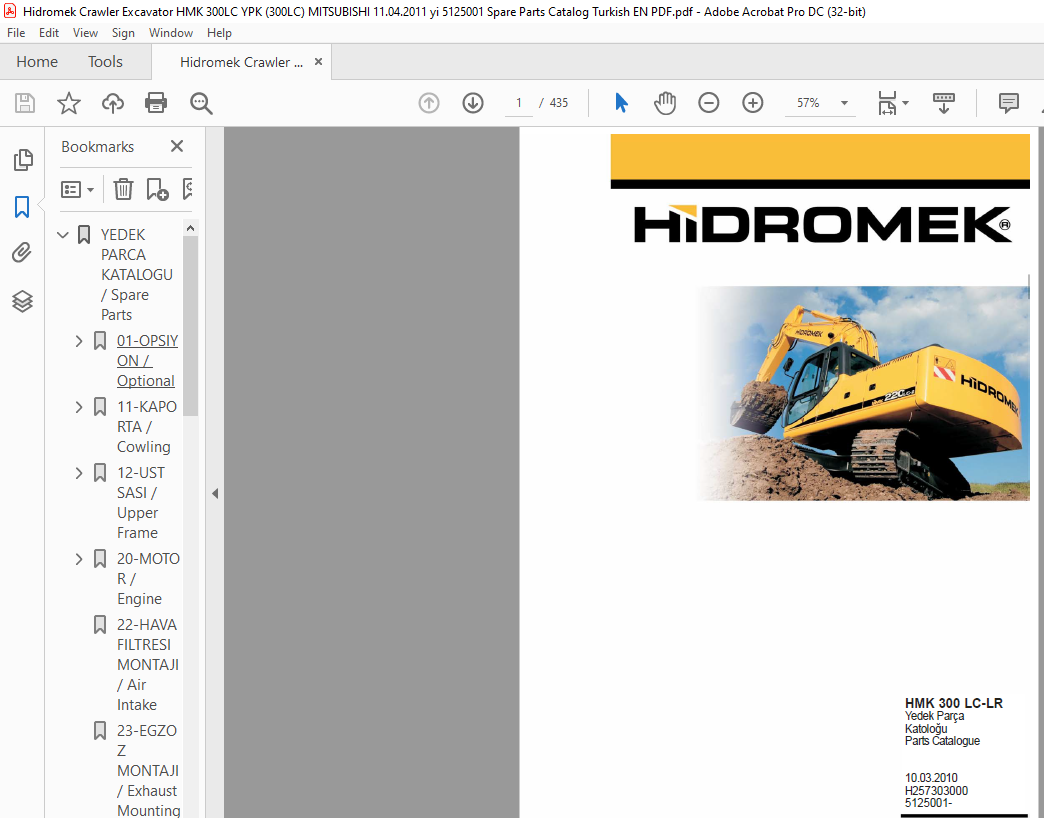This screenshot has height=818, width=1044.
Task: Open the Sign menu
Action: [123, 33]
